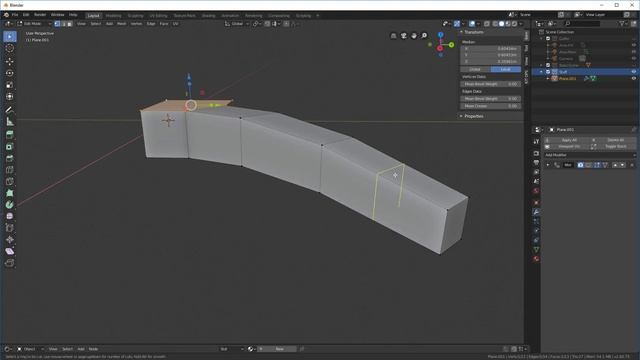
Task: Switch to wireframe viewport shading
Action: [x=495, y=24]
